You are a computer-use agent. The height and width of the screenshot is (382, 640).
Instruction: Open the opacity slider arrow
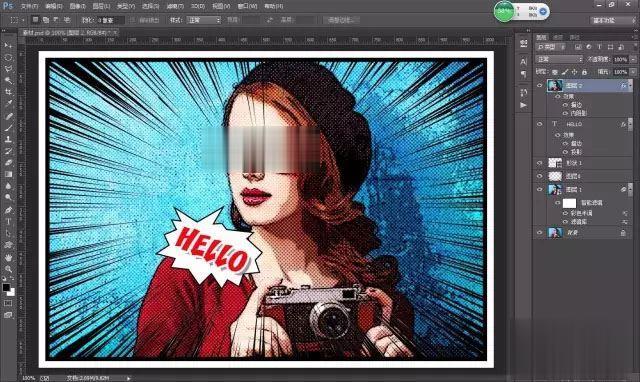coord(633,59)
